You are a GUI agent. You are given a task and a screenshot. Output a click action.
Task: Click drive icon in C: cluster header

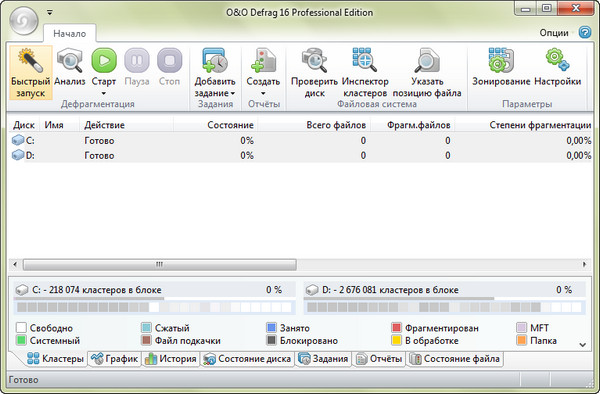tap(22, 290)
